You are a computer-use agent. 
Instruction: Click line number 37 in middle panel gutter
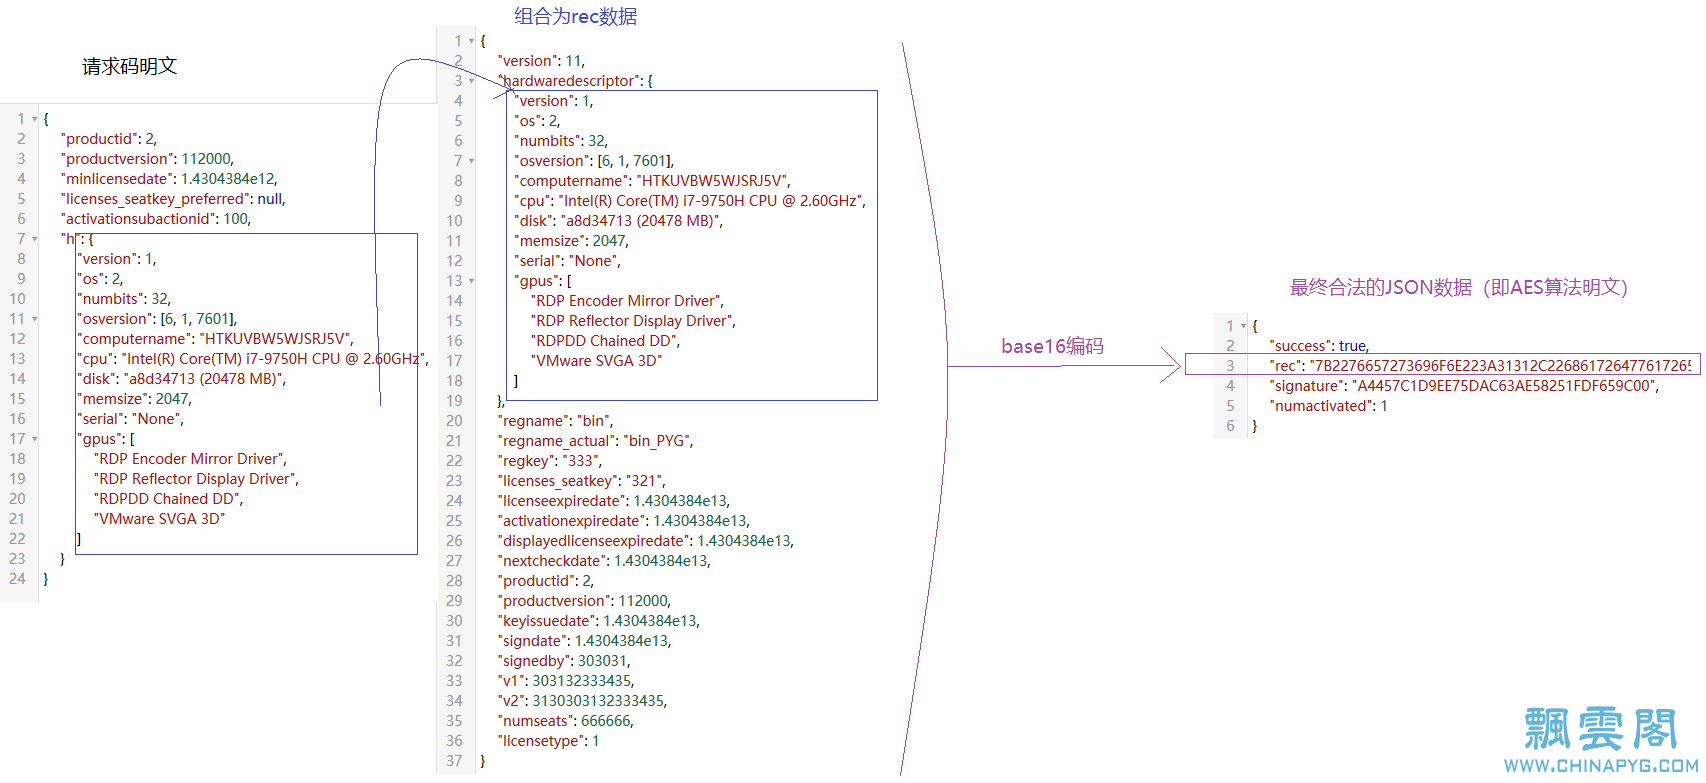(454, 761)
